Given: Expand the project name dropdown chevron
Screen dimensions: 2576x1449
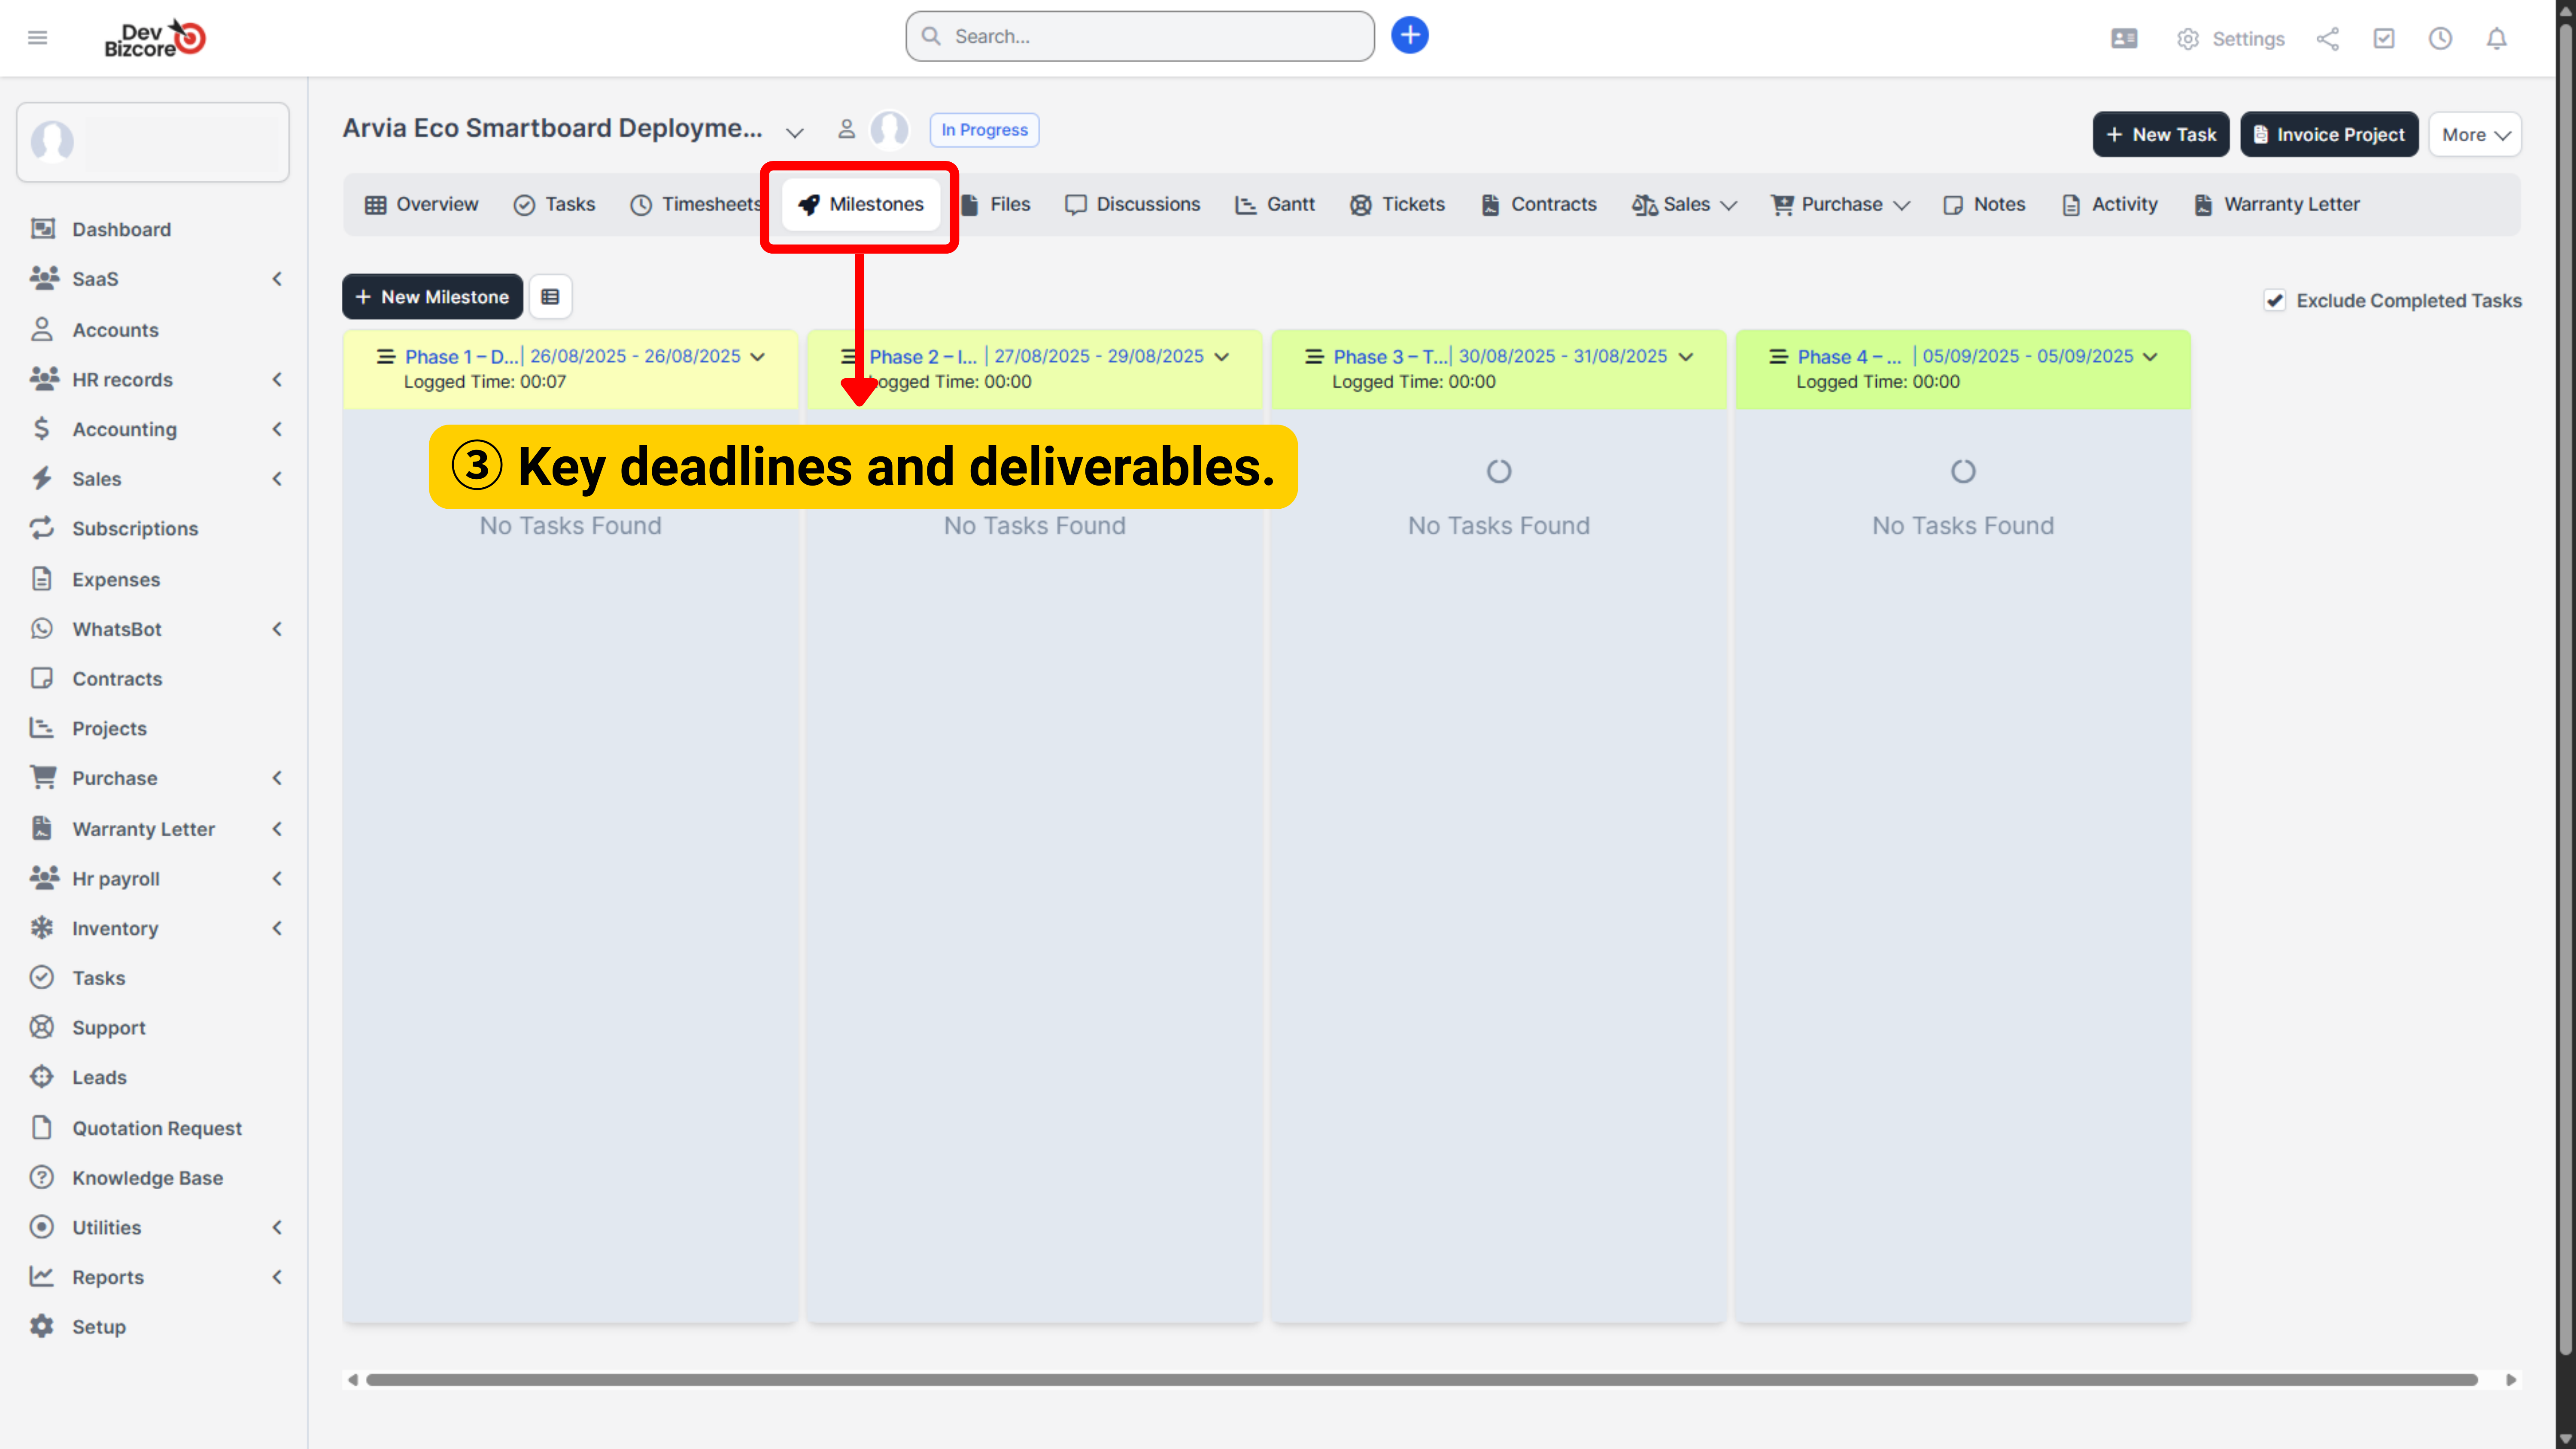Looking at the screenshot, I should pyautogui.click(x=795, y=133).
